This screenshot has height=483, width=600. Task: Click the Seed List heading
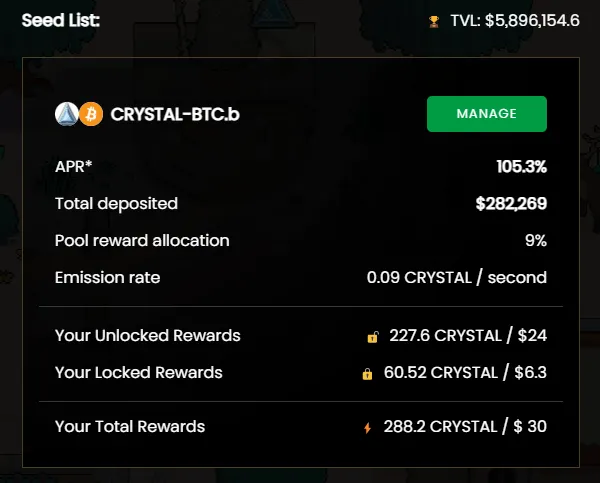61,20
